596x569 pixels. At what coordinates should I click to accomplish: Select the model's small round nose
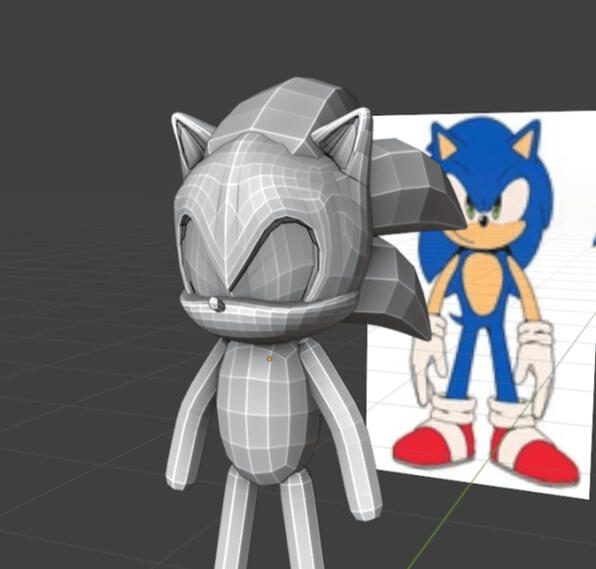point(216,304)
